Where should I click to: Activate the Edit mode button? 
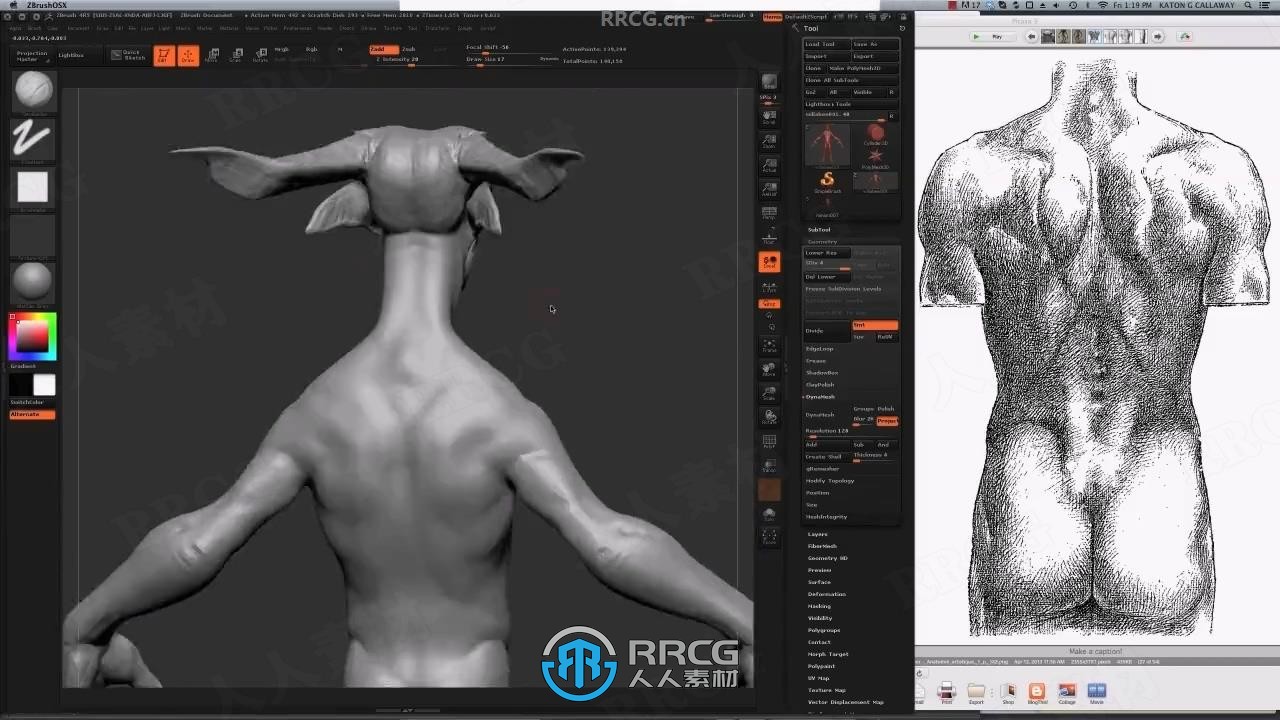pos(163,56)
